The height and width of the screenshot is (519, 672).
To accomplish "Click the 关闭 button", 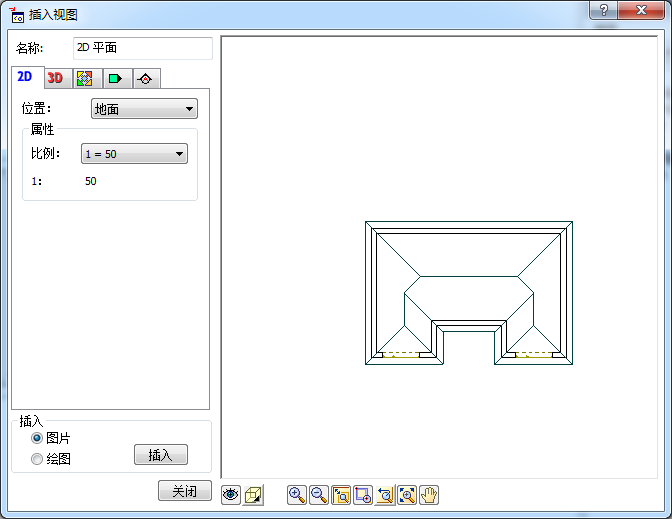I will tap(185, 491).
